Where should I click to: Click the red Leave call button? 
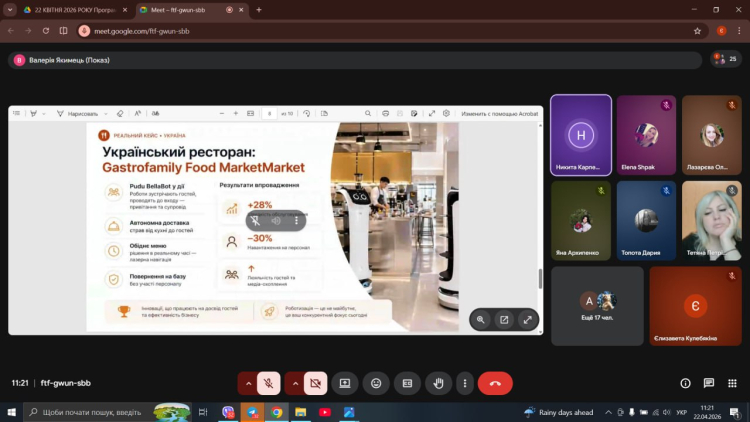coord(494,383)
